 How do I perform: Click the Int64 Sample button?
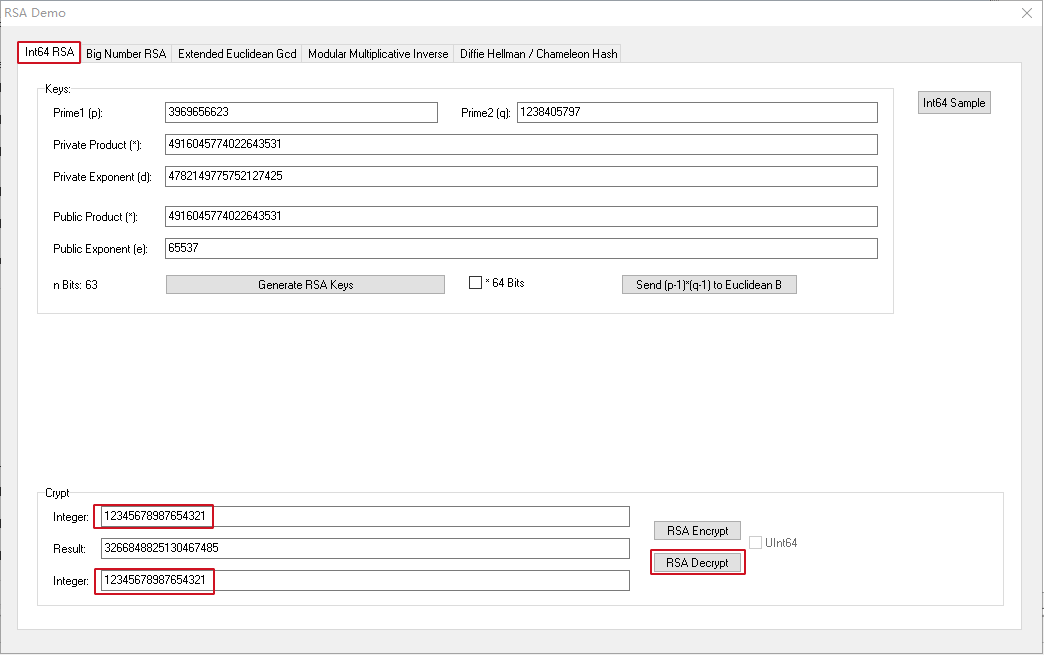click(x=954, y=103)
